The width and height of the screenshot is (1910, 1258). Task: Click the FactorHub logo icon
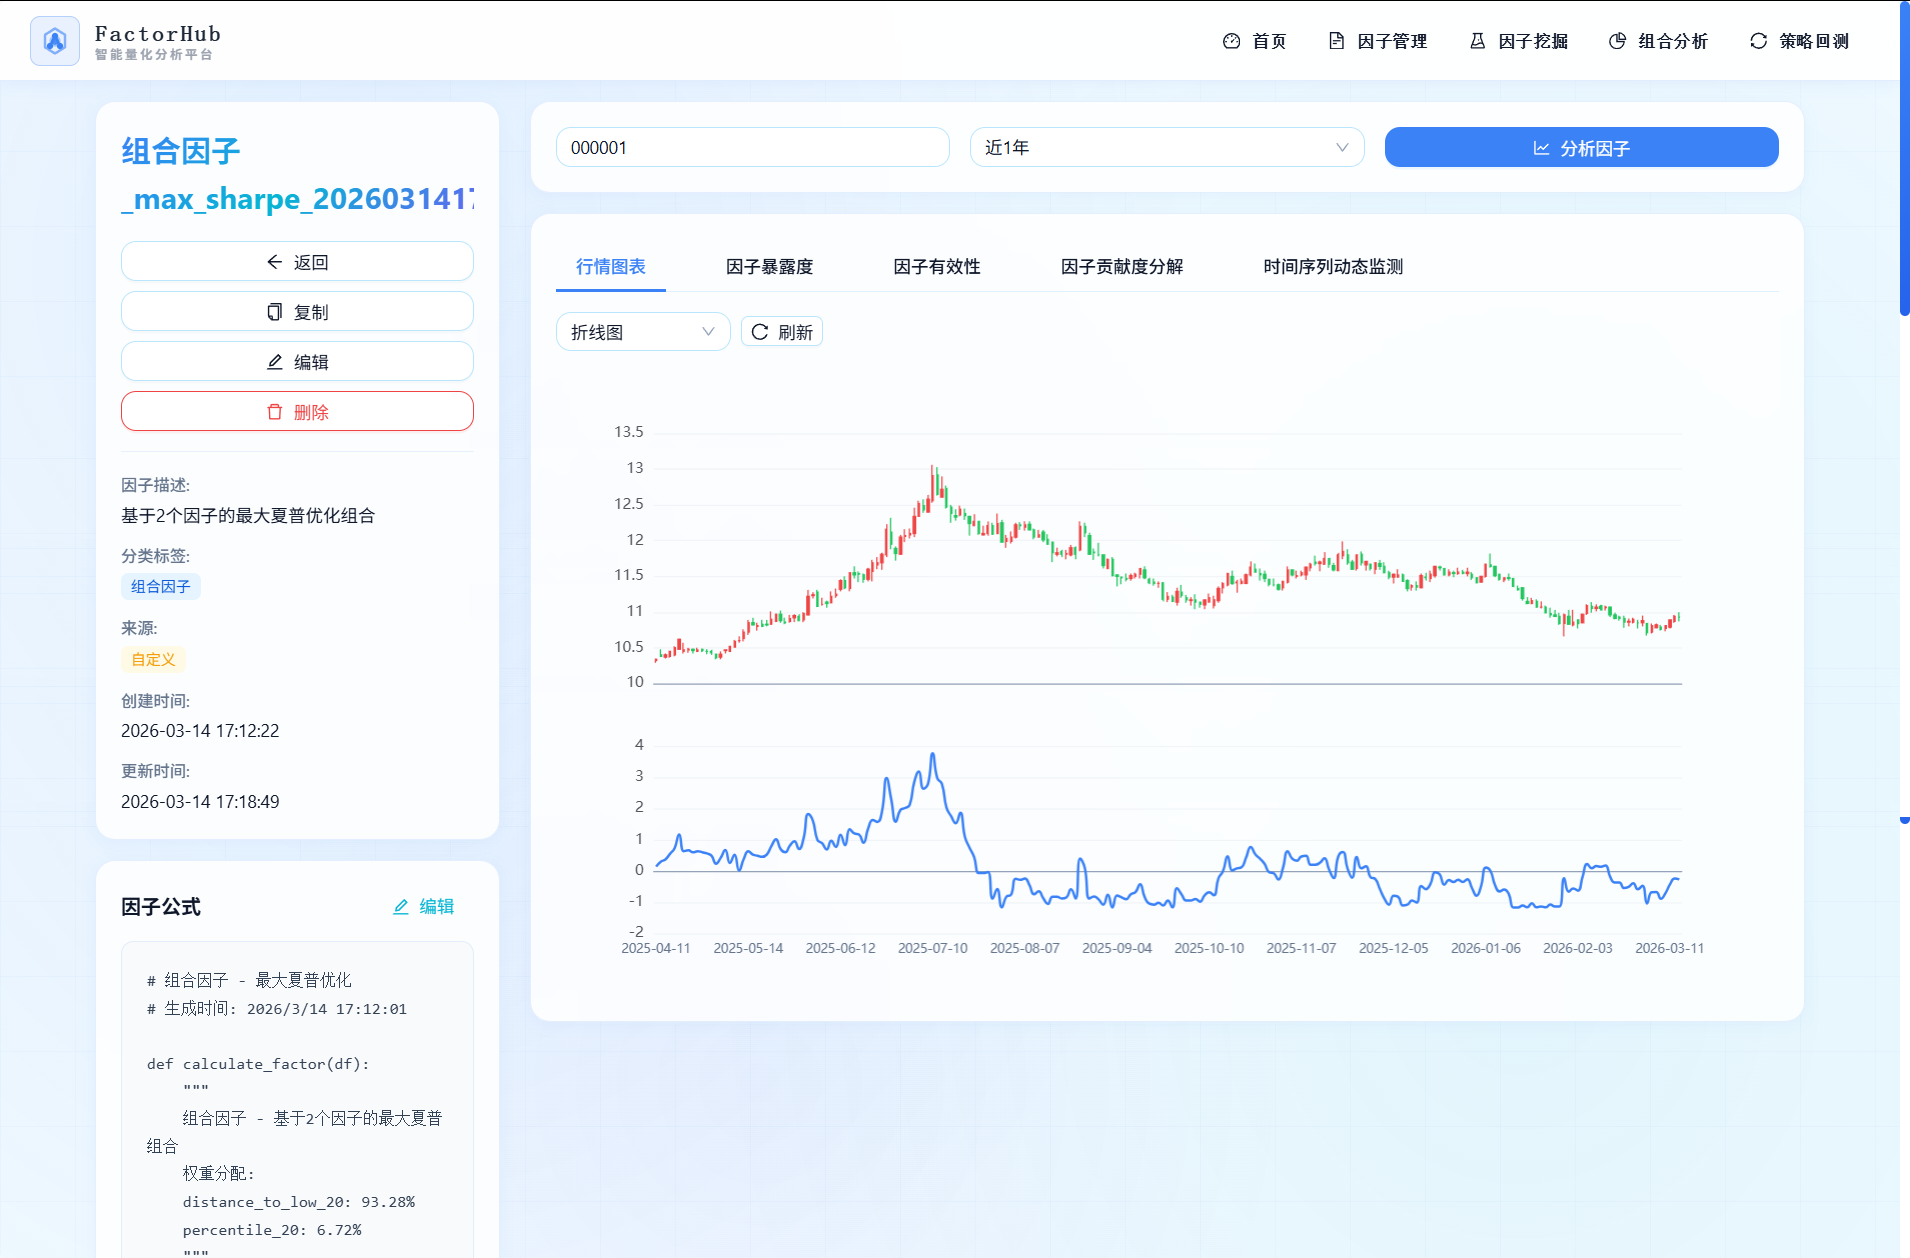(x=55, y=41)
